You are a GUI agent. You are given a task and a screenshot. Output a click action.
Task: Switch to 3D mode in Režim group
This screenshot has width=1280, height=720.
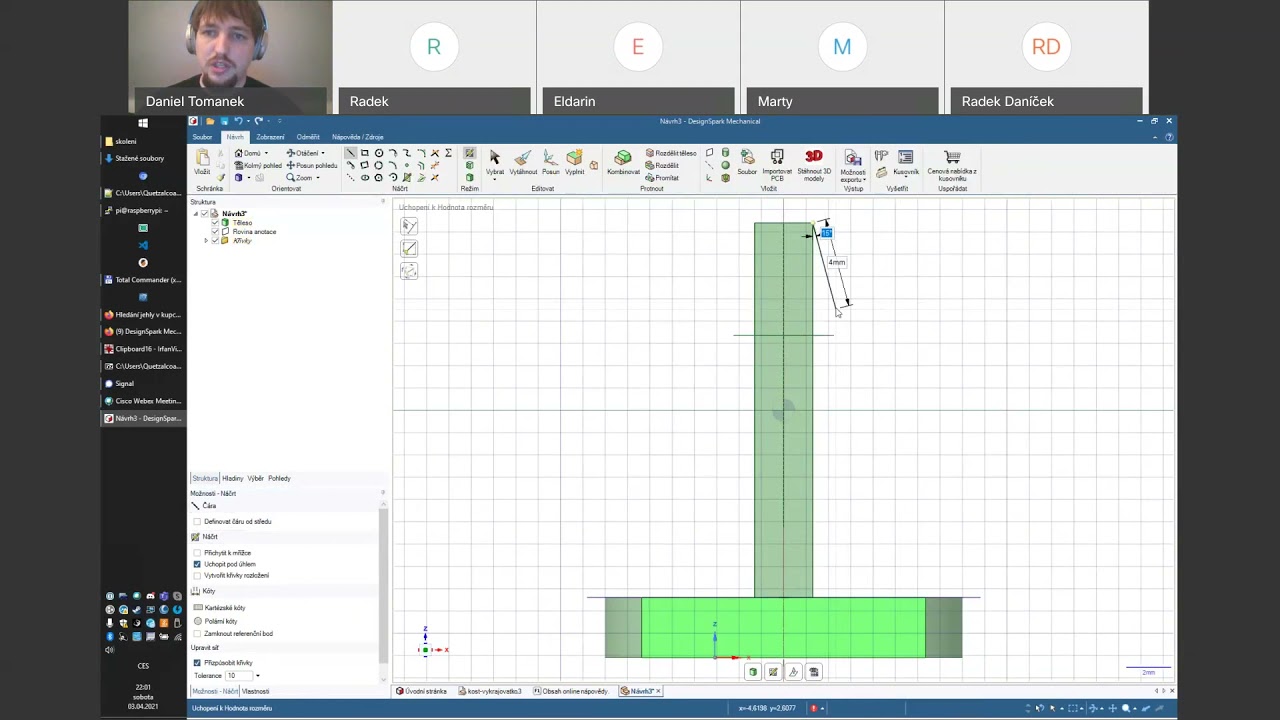point(470,177)
